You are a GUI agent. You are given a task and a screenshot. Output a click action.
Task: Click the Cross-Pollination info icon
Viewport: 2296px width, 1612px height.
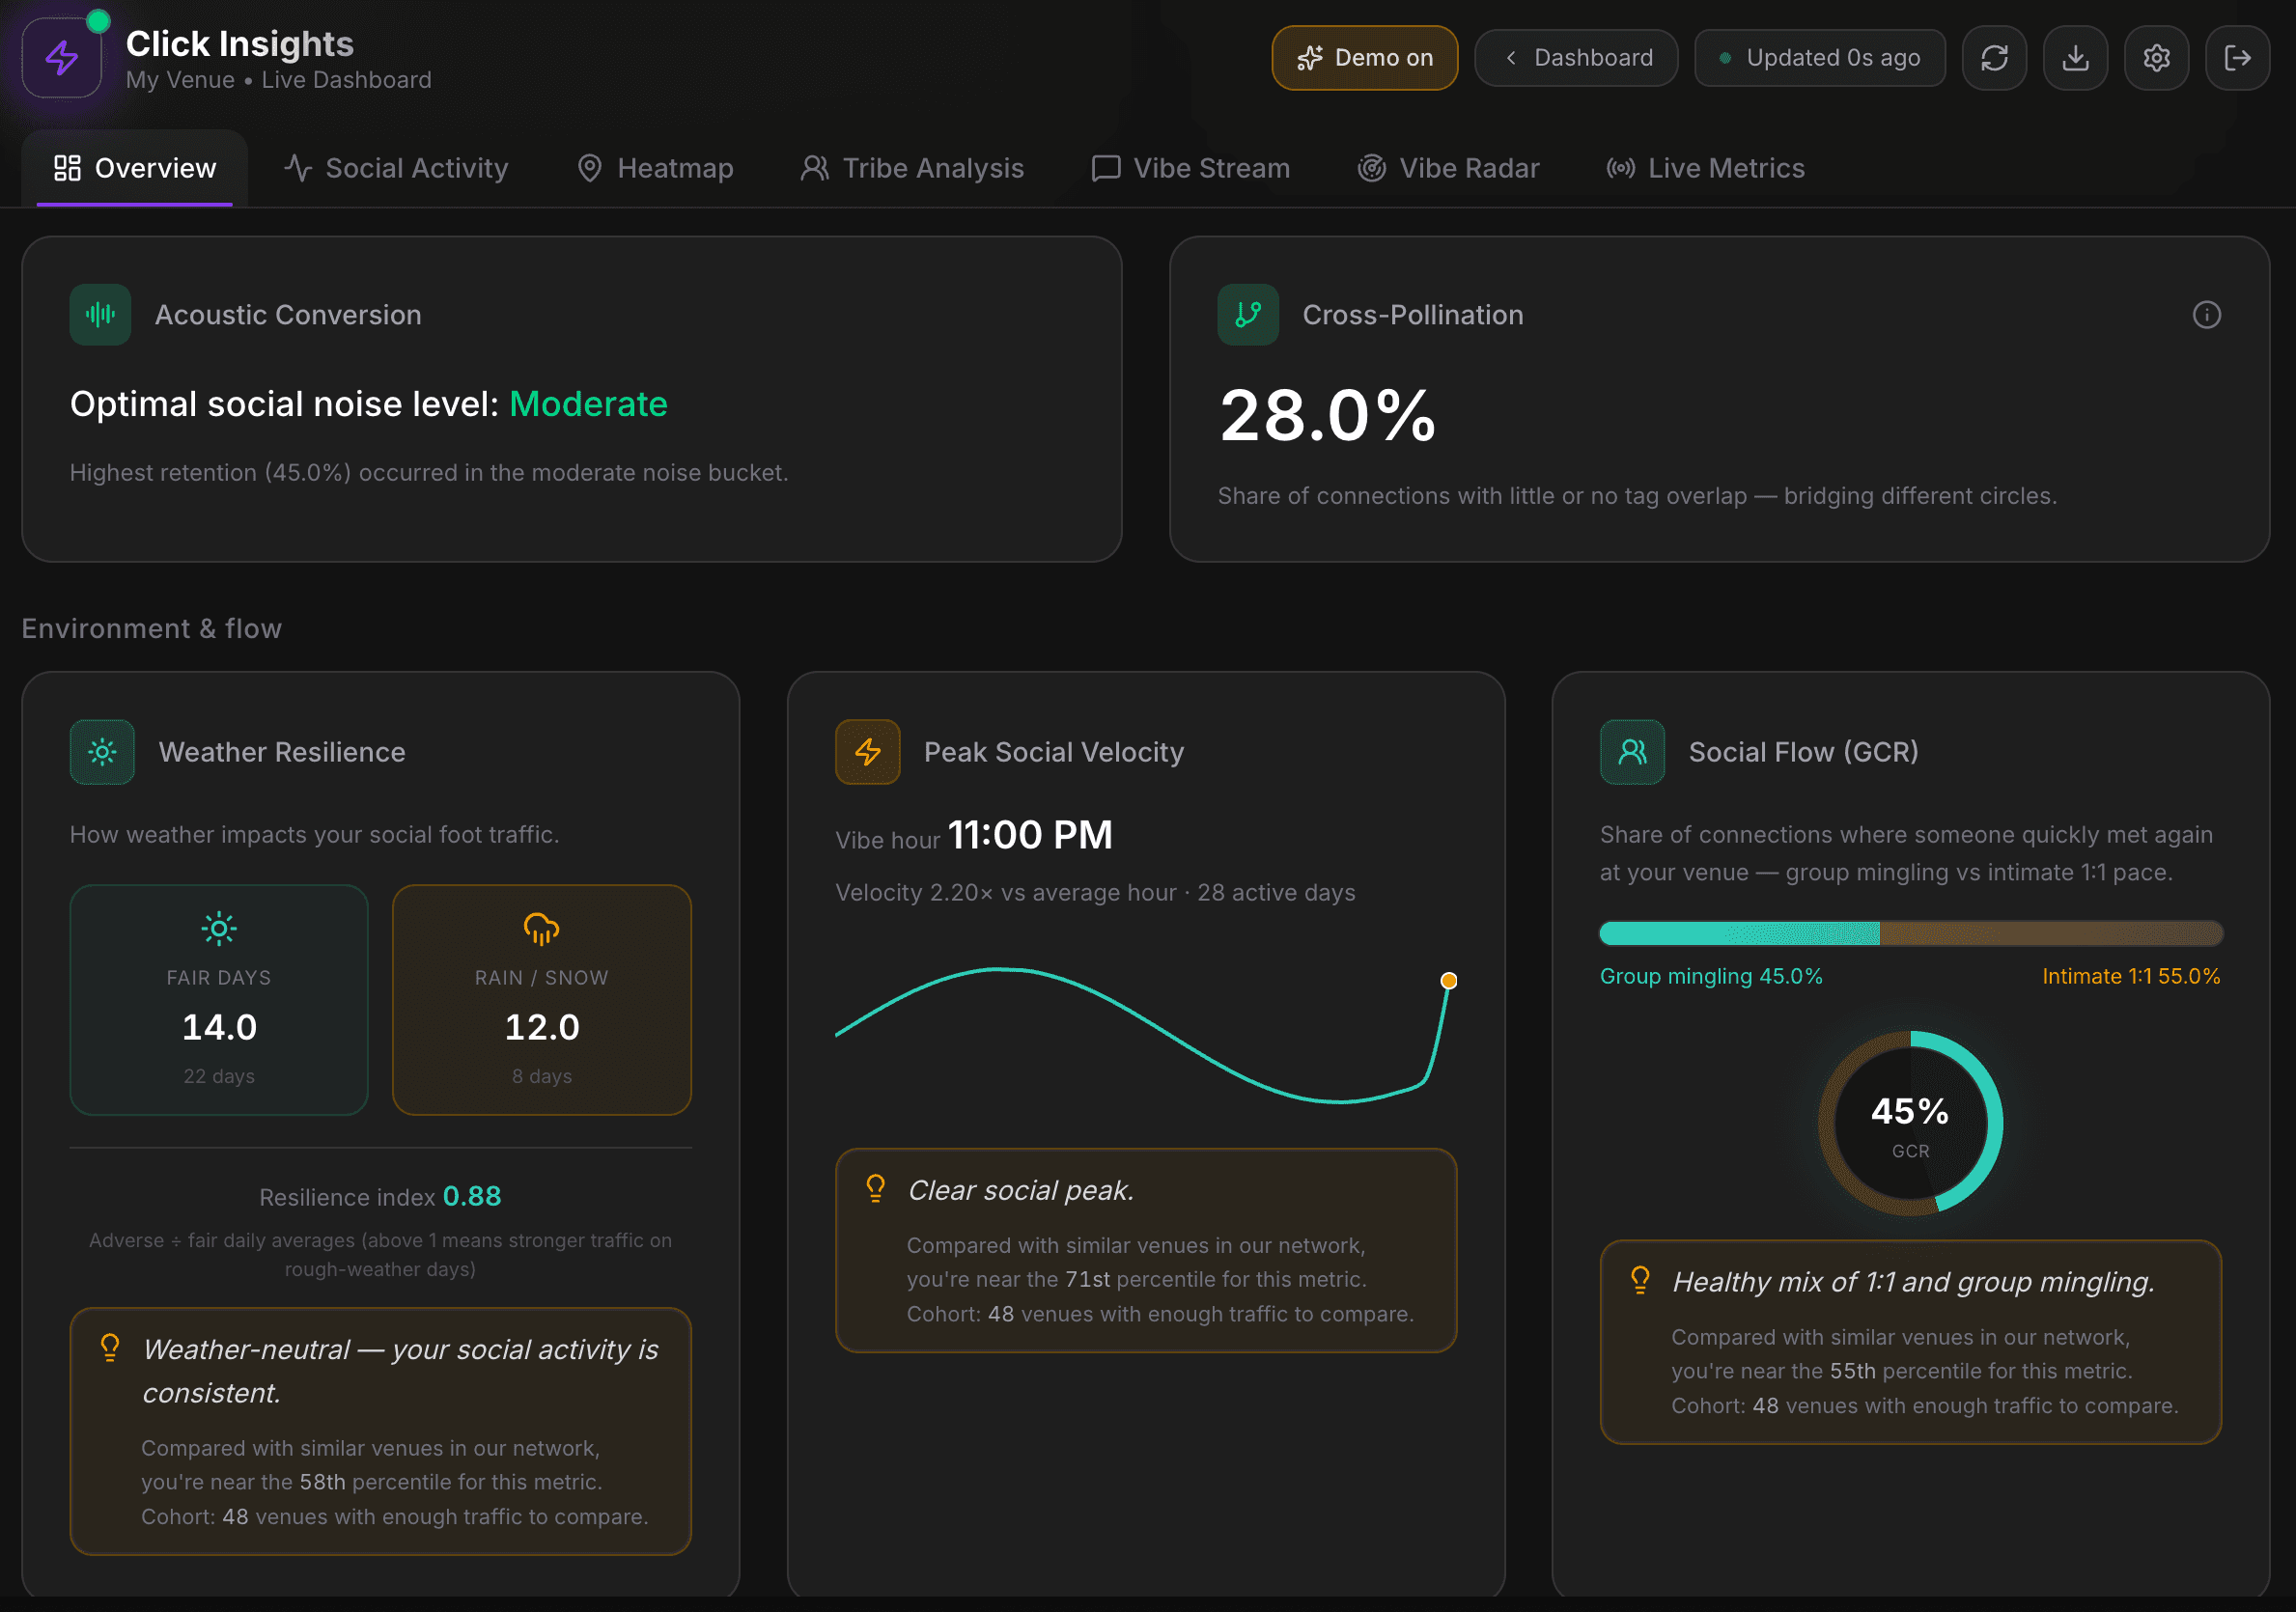coord(2206,315)
